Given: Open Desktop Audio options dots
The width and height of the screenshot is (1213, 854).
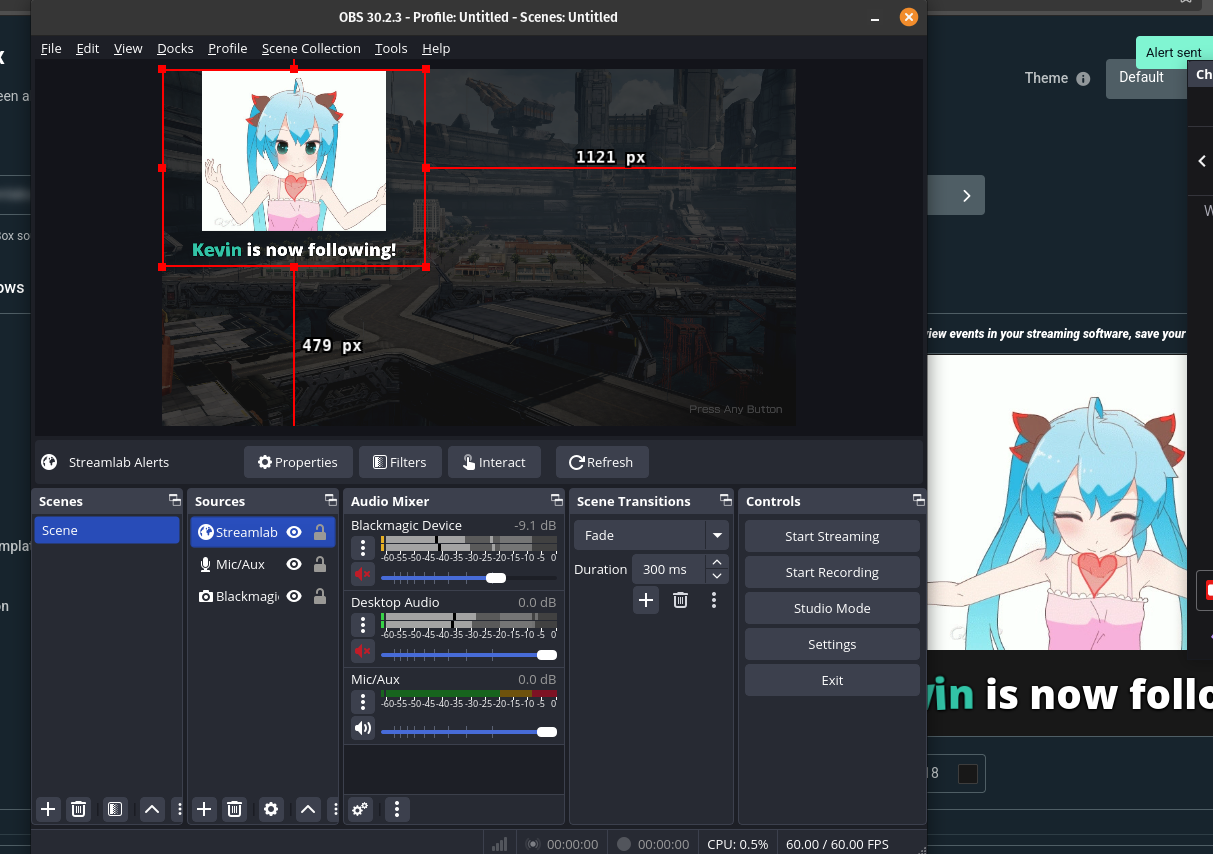Looking at the screenshot, I should [x=363, y=625].
